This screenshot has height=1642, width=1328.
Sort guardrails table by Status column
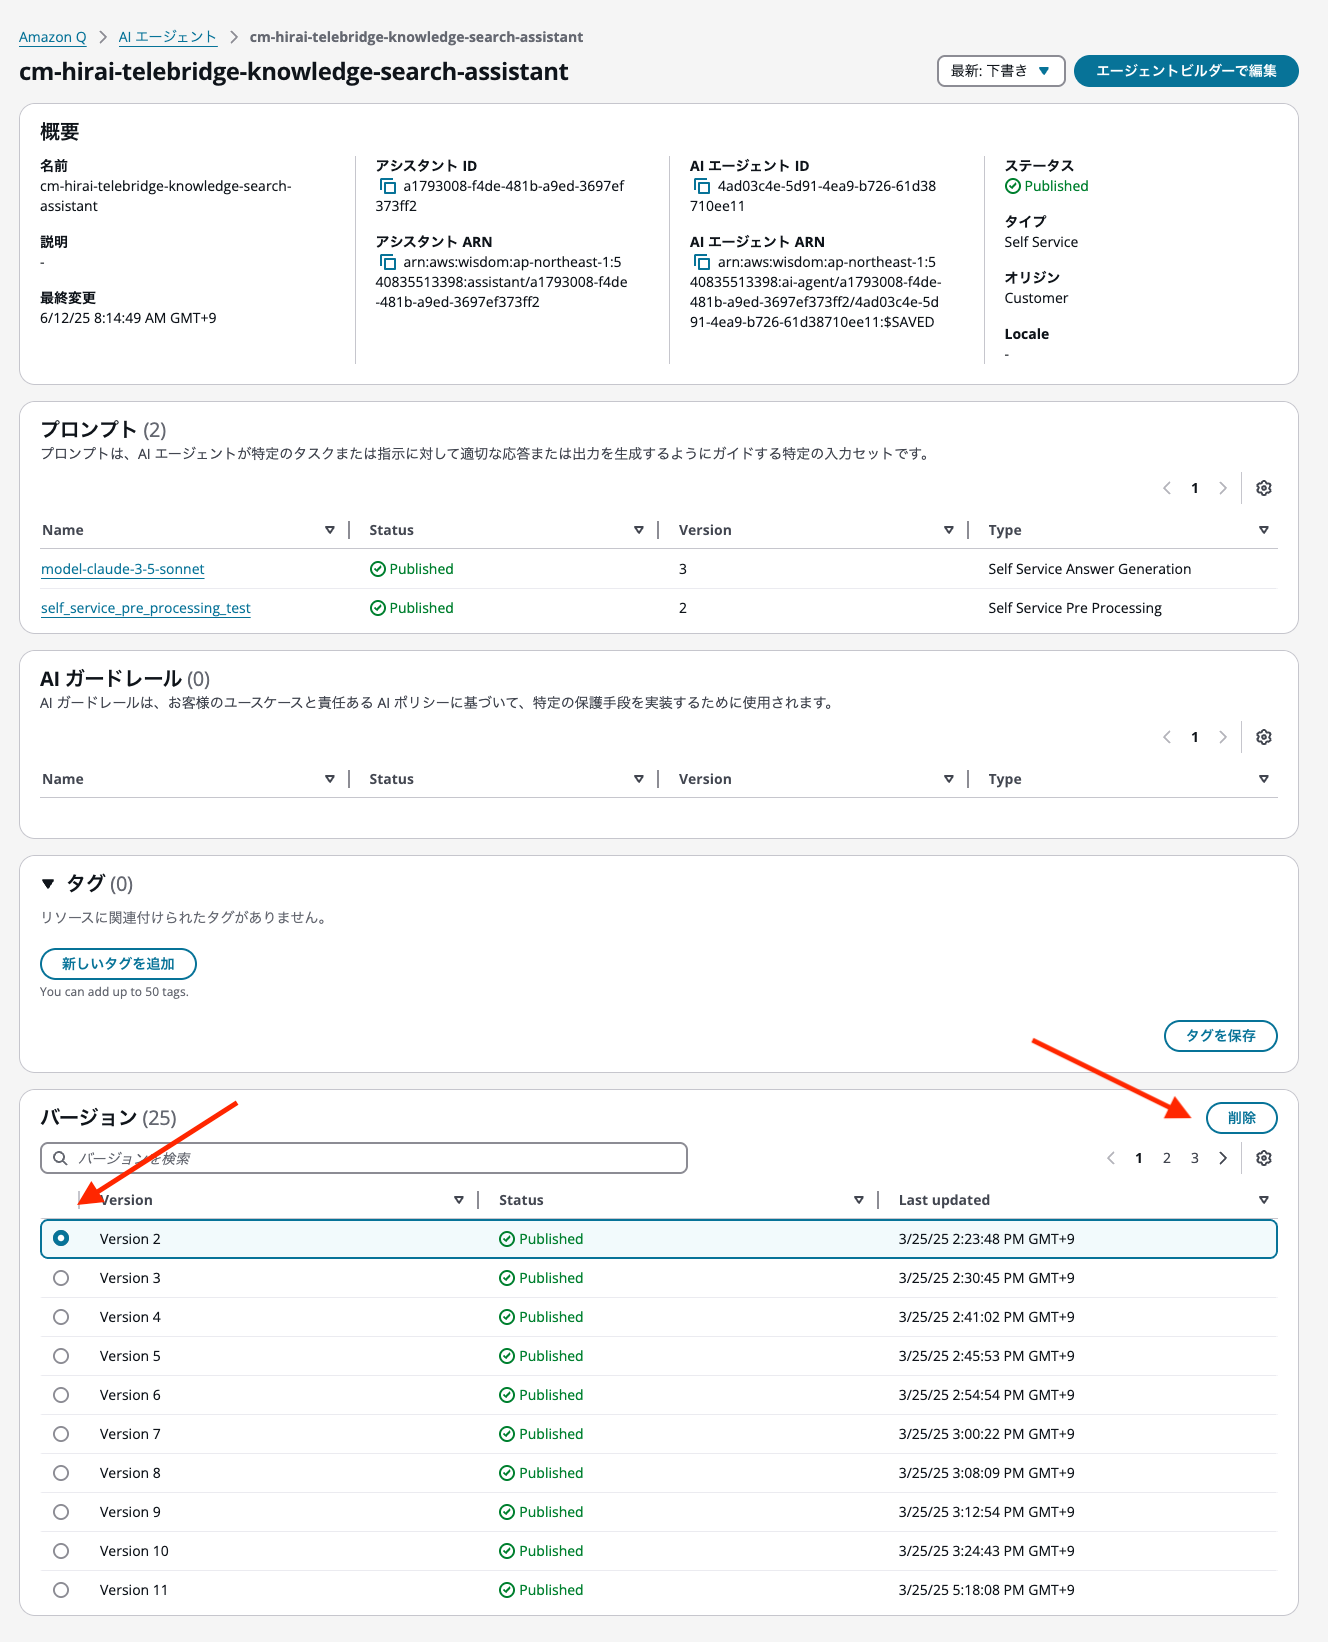tap(639, 779)
